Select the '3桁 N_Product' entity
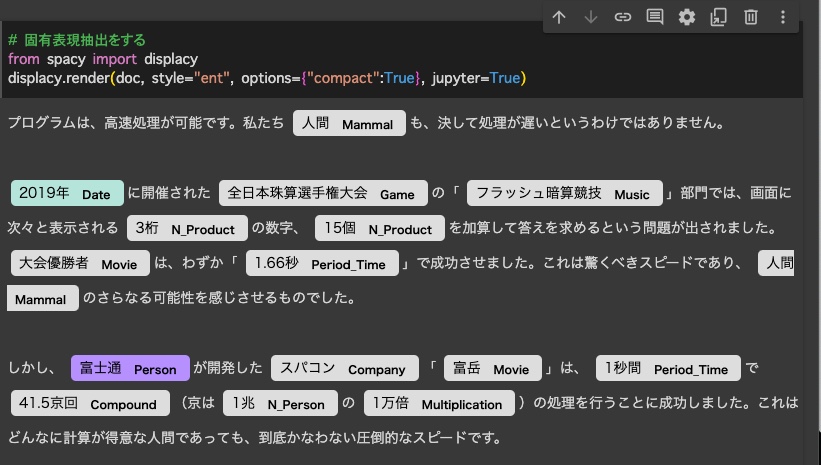821x465 pixels. click(187, 228)
